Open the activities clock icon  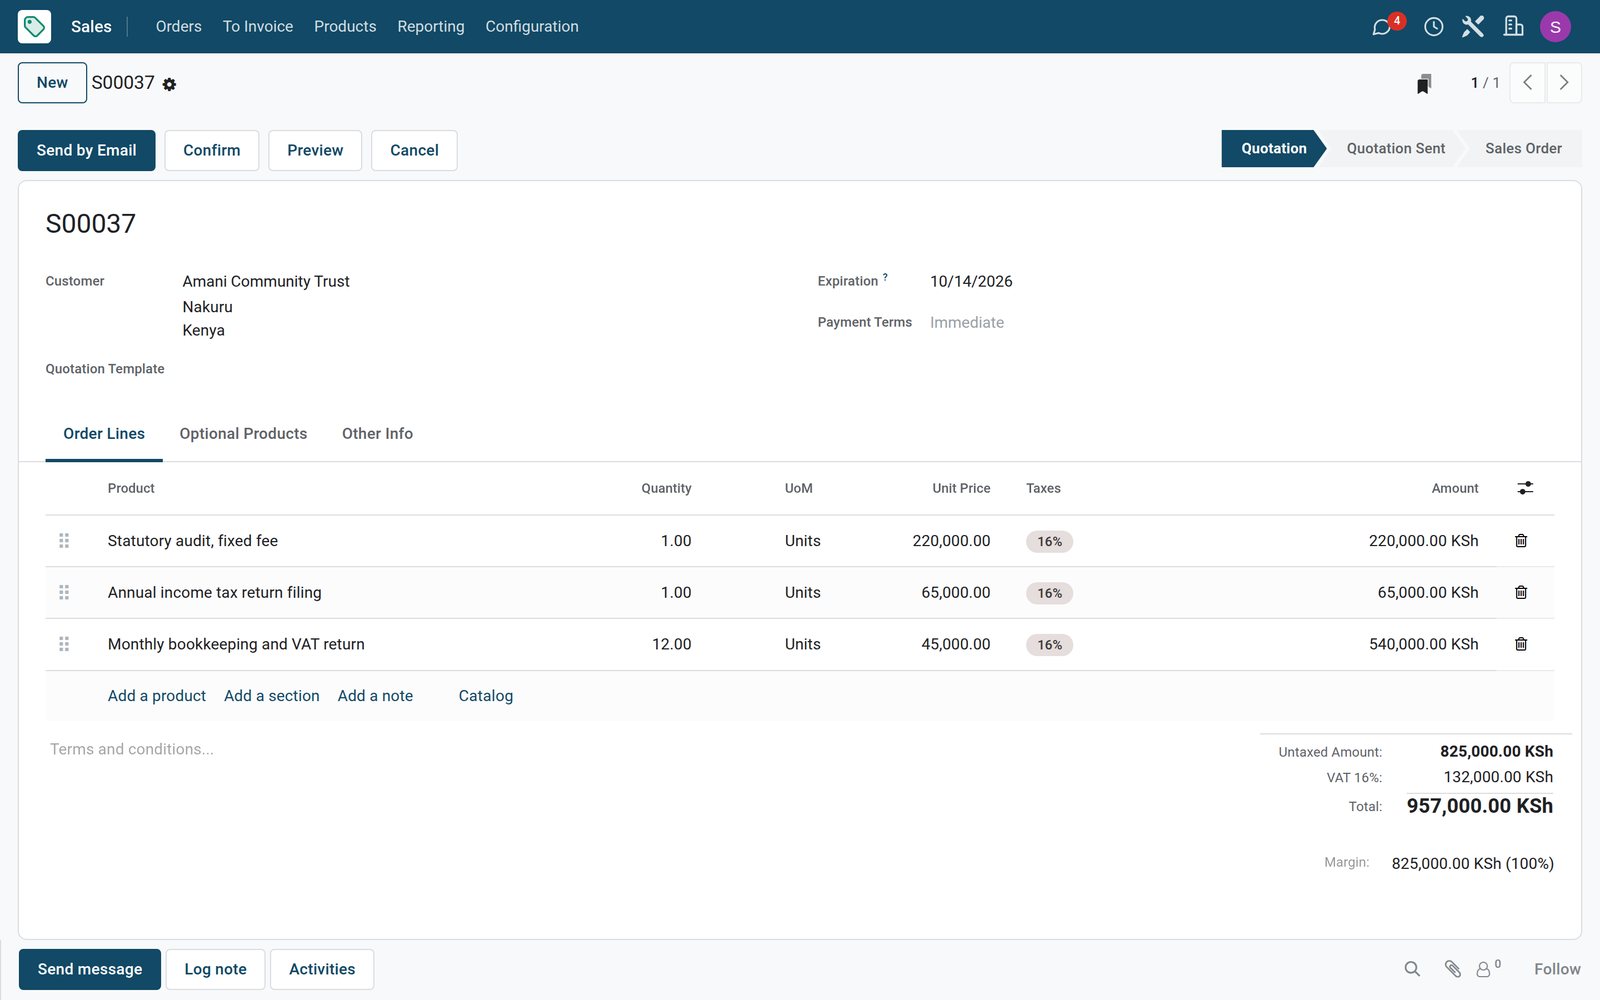pos(1433,27)
